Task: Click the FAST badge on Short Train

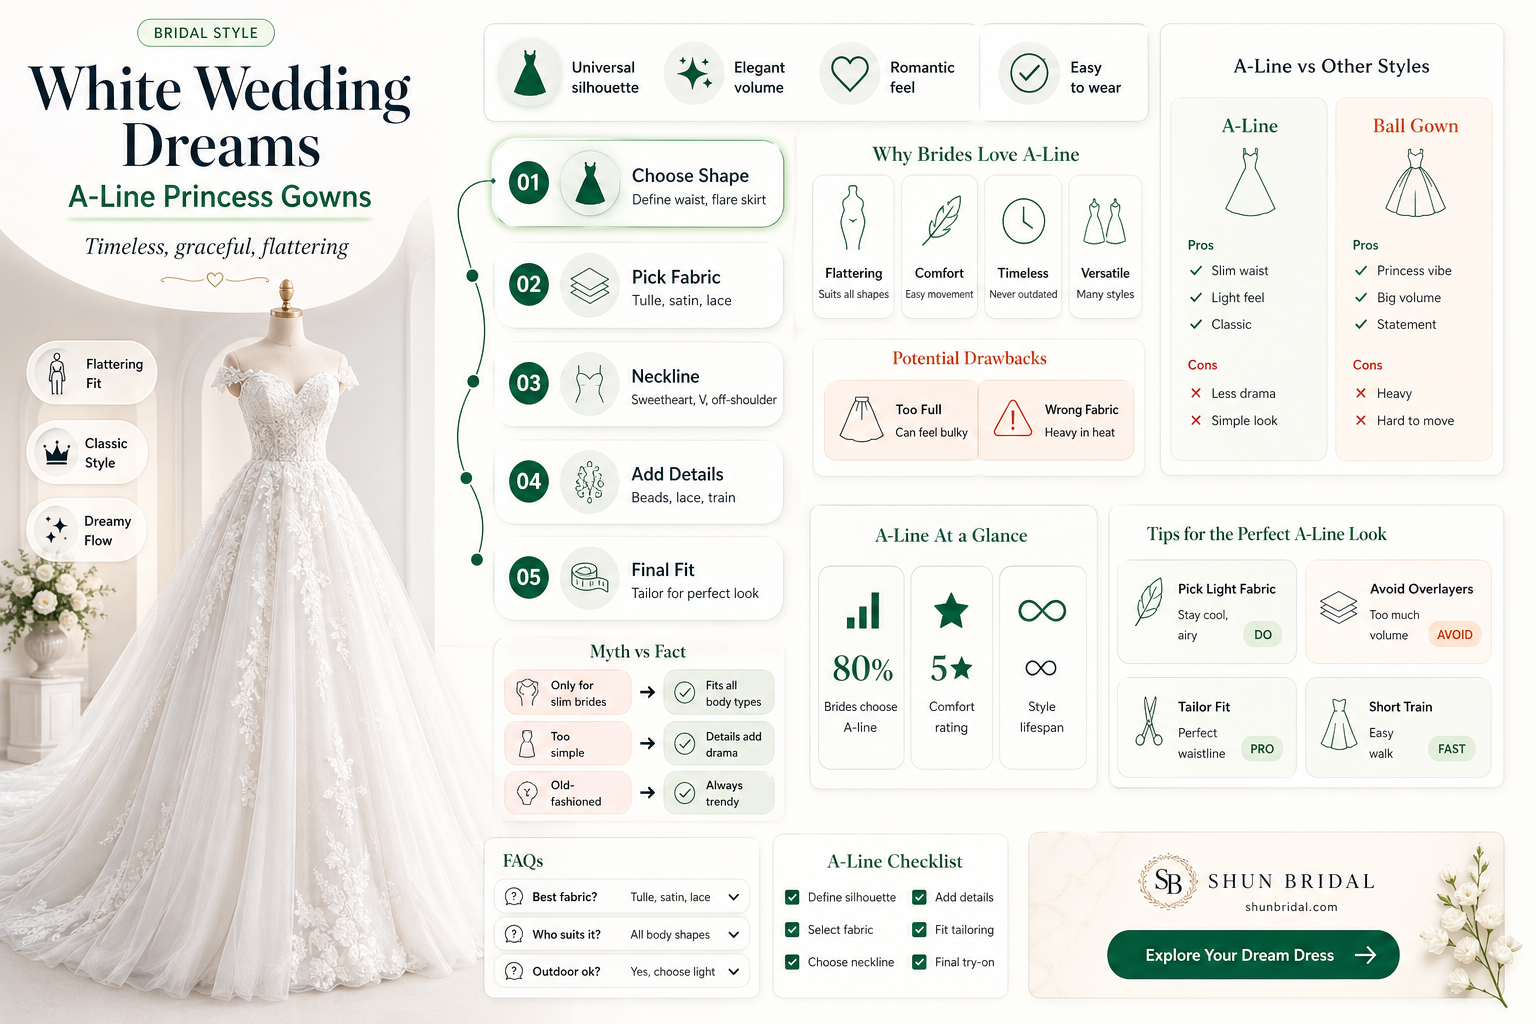Action: 1451,748
